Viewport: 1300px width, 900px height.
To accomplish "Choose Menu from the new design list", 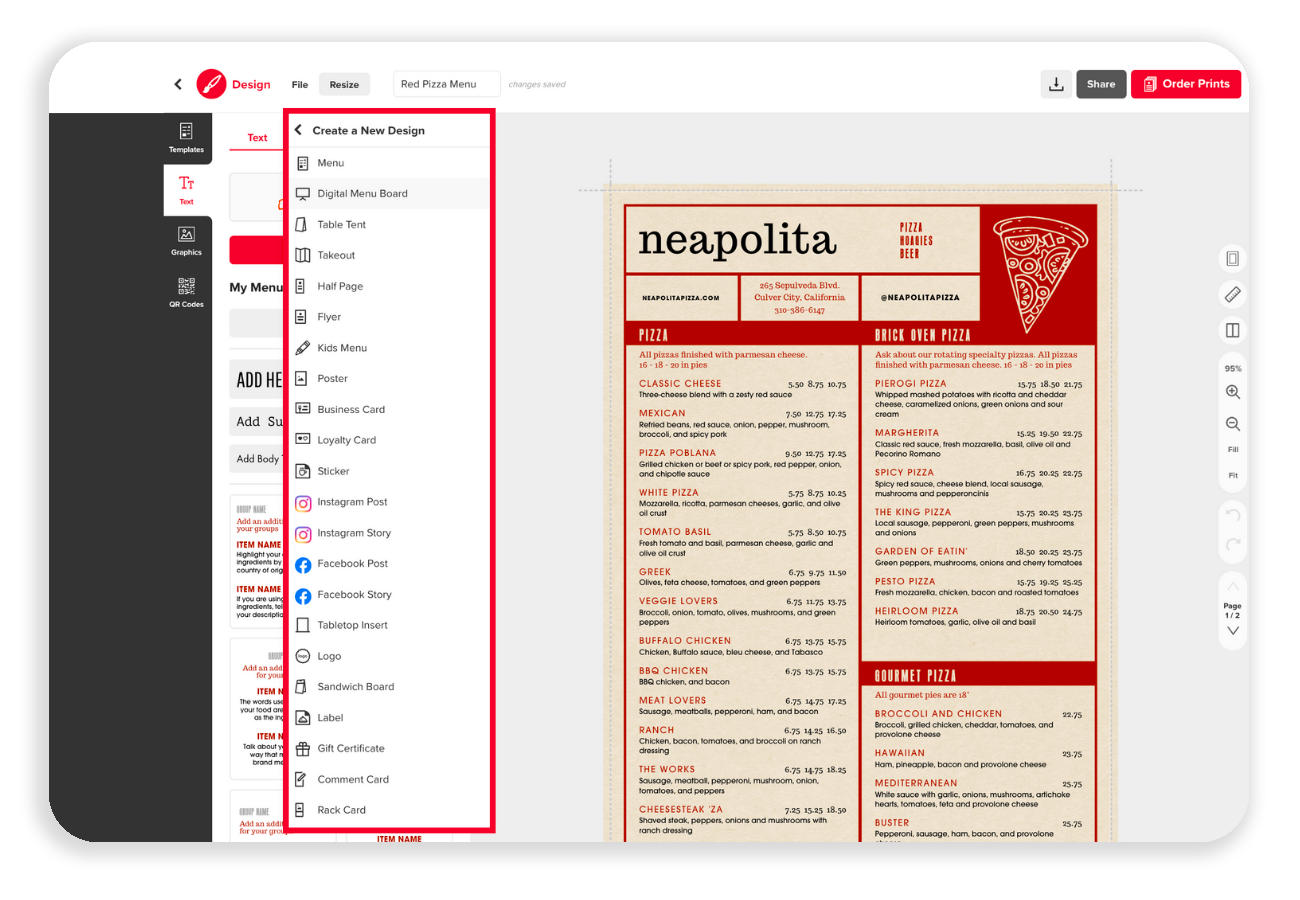I will point(390,163).
